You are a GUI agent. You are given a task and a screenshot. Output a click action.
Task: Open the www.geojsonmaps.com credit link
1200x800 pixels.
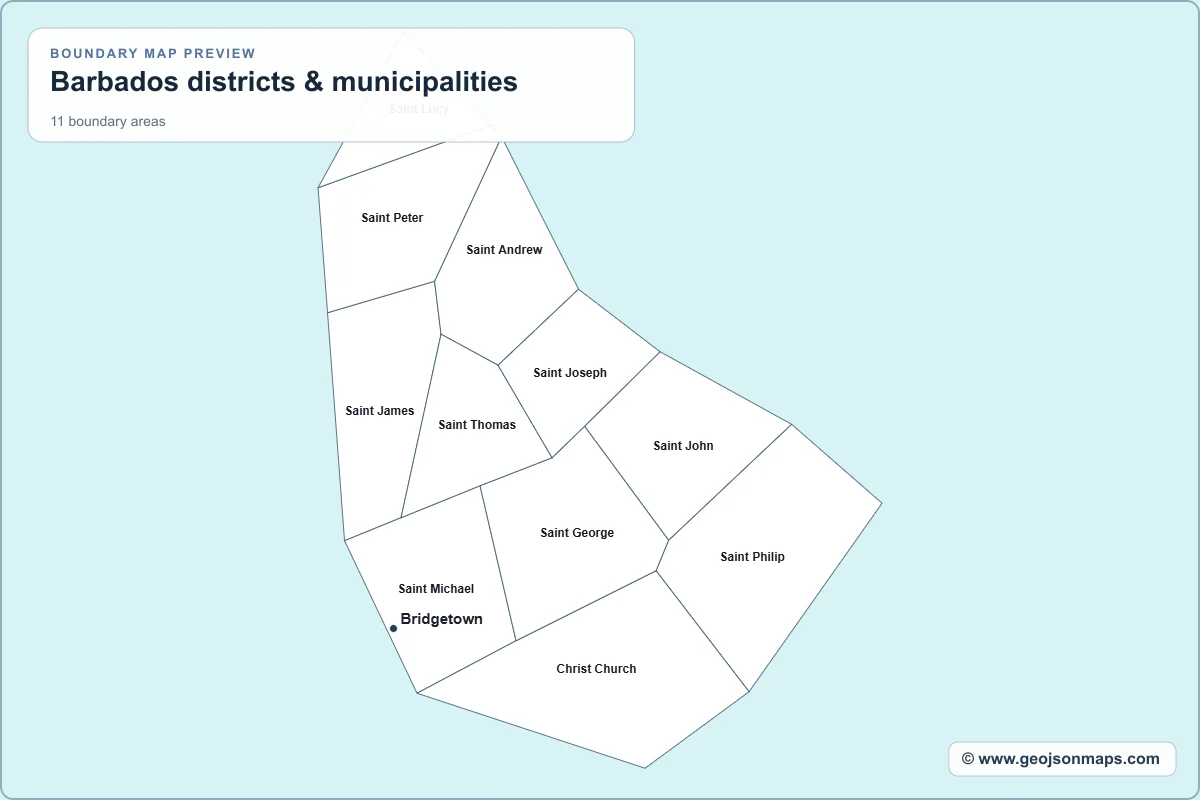click(1061, 759)
